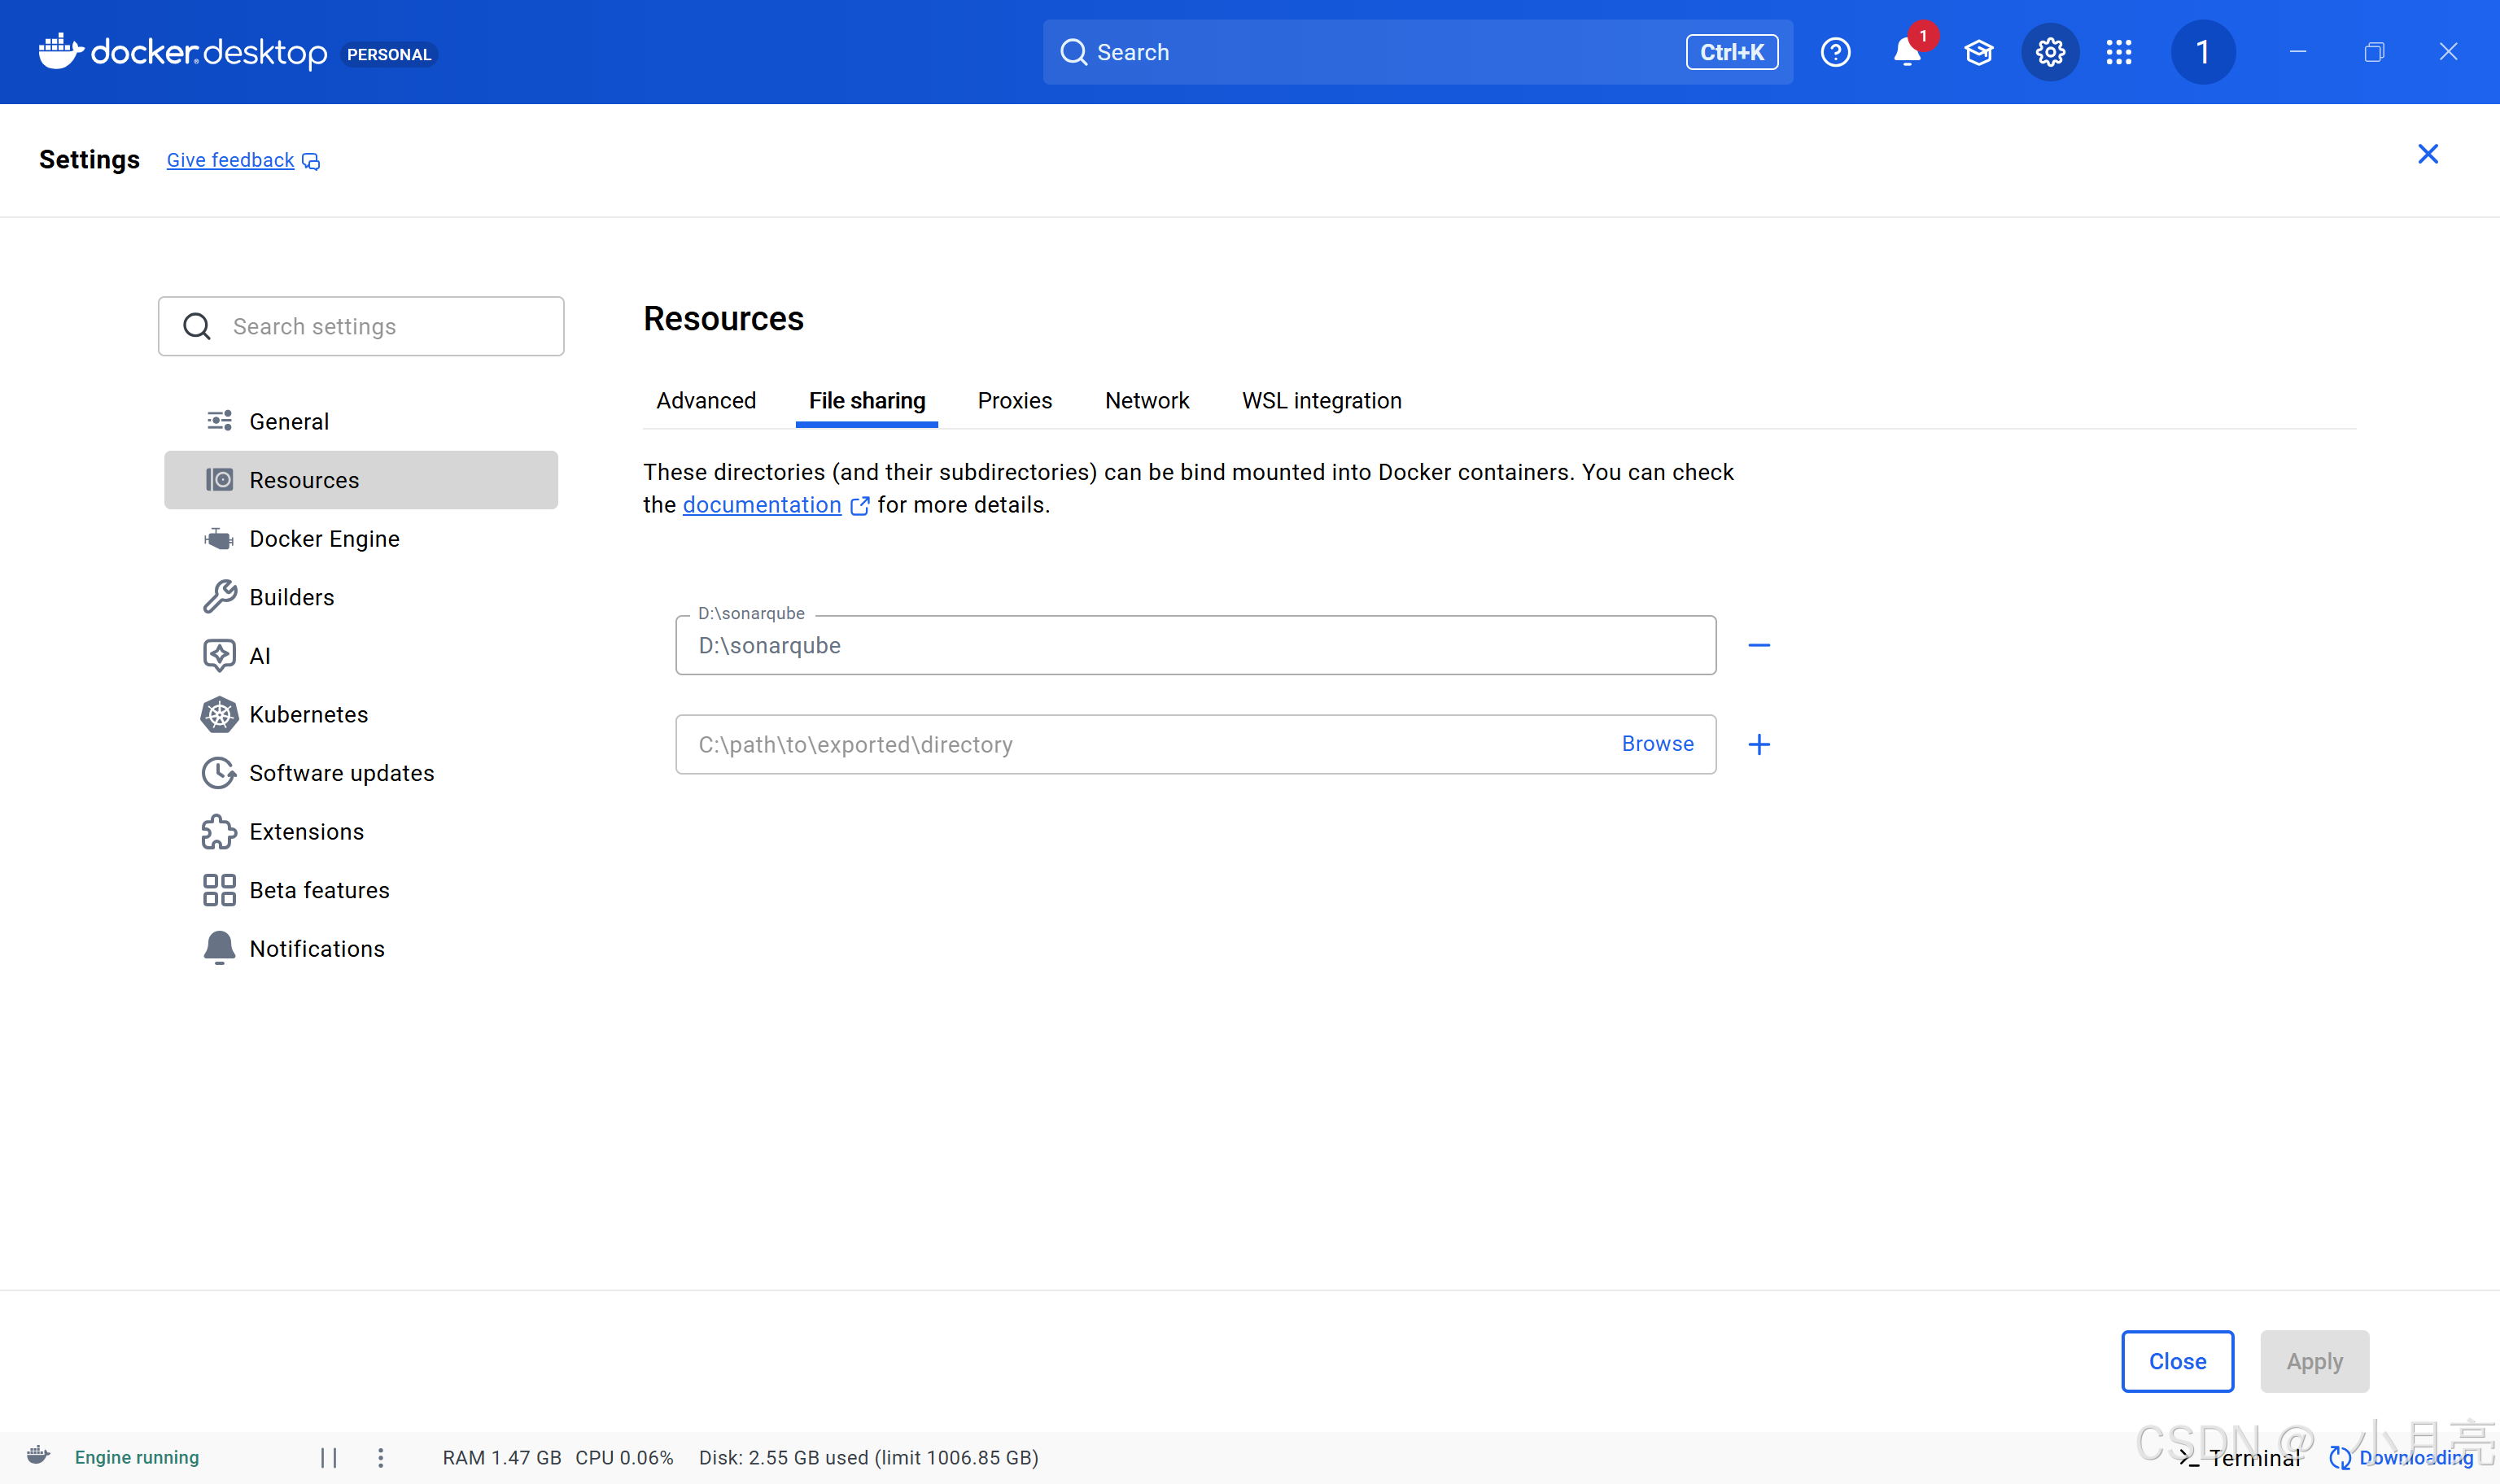The height and width of the screenshot is (1484, 2500).
Task: Click the Downloading update indicator
Action: 2401,1458
